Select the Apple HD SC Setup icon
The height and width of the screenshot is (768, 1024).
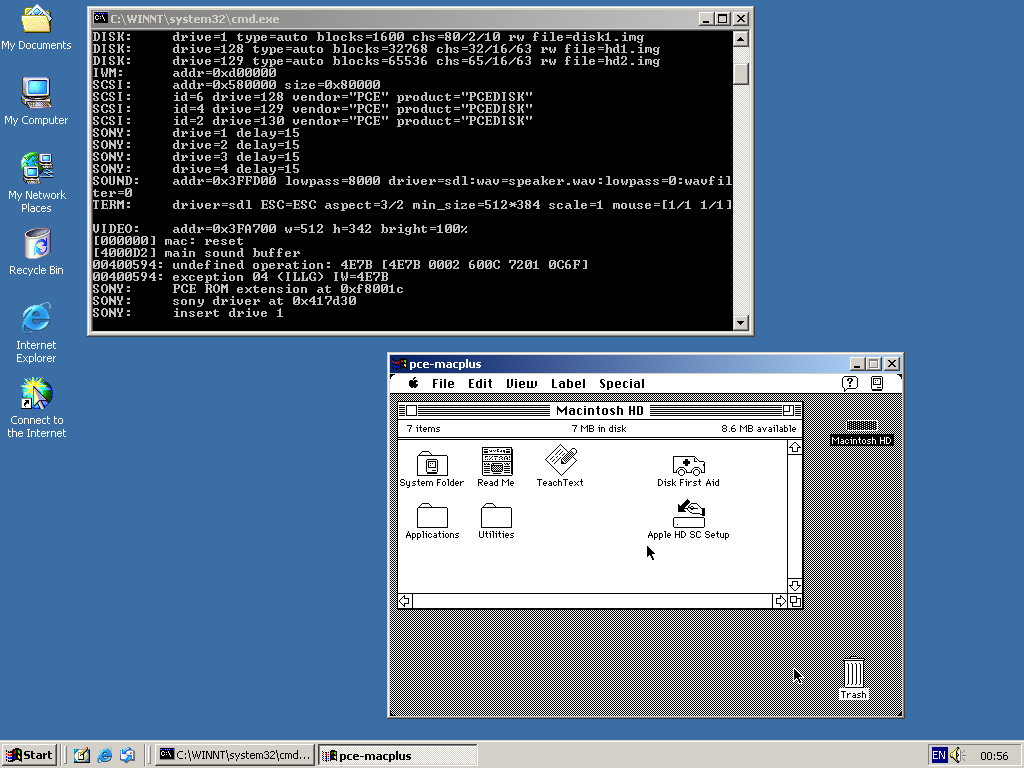click(x=688, y=514)
